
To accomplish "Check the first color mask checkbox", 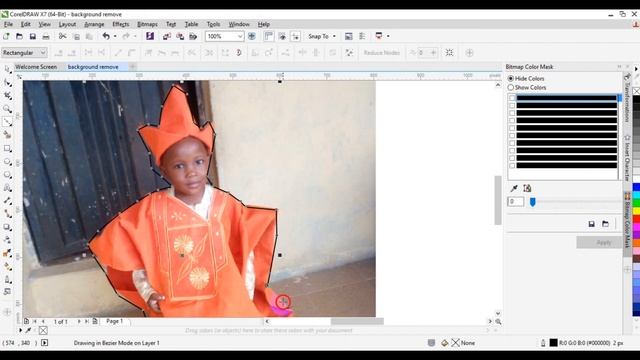I will [x=512, y=98].
